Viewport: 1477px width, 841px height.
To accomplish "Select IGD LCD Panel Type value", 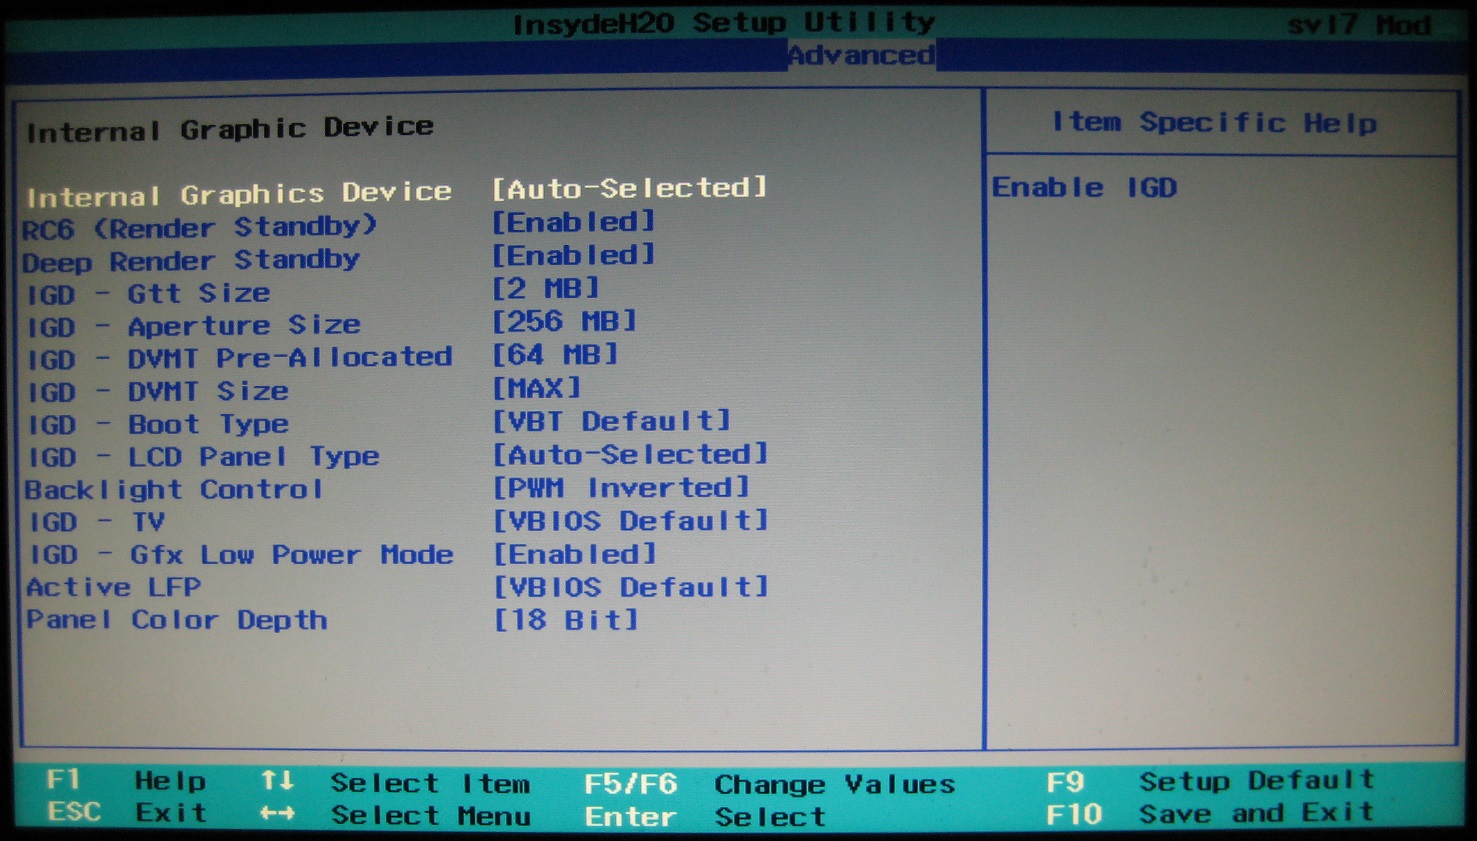I will coord(631,454).
